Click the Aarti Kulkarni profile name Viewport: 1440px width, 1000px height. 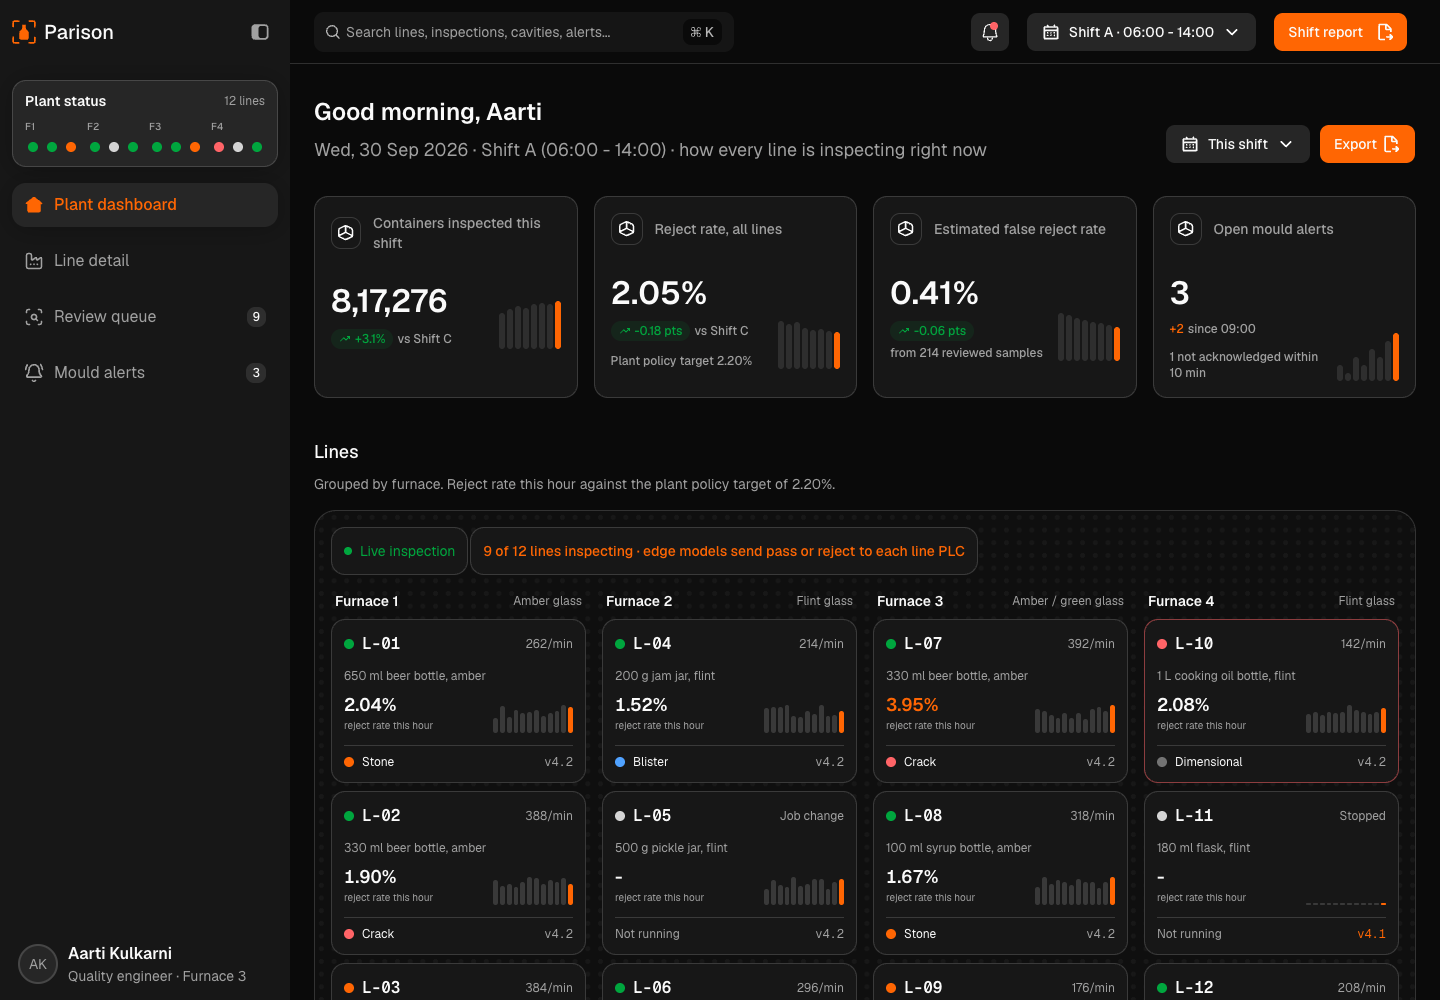click(120, 953)
